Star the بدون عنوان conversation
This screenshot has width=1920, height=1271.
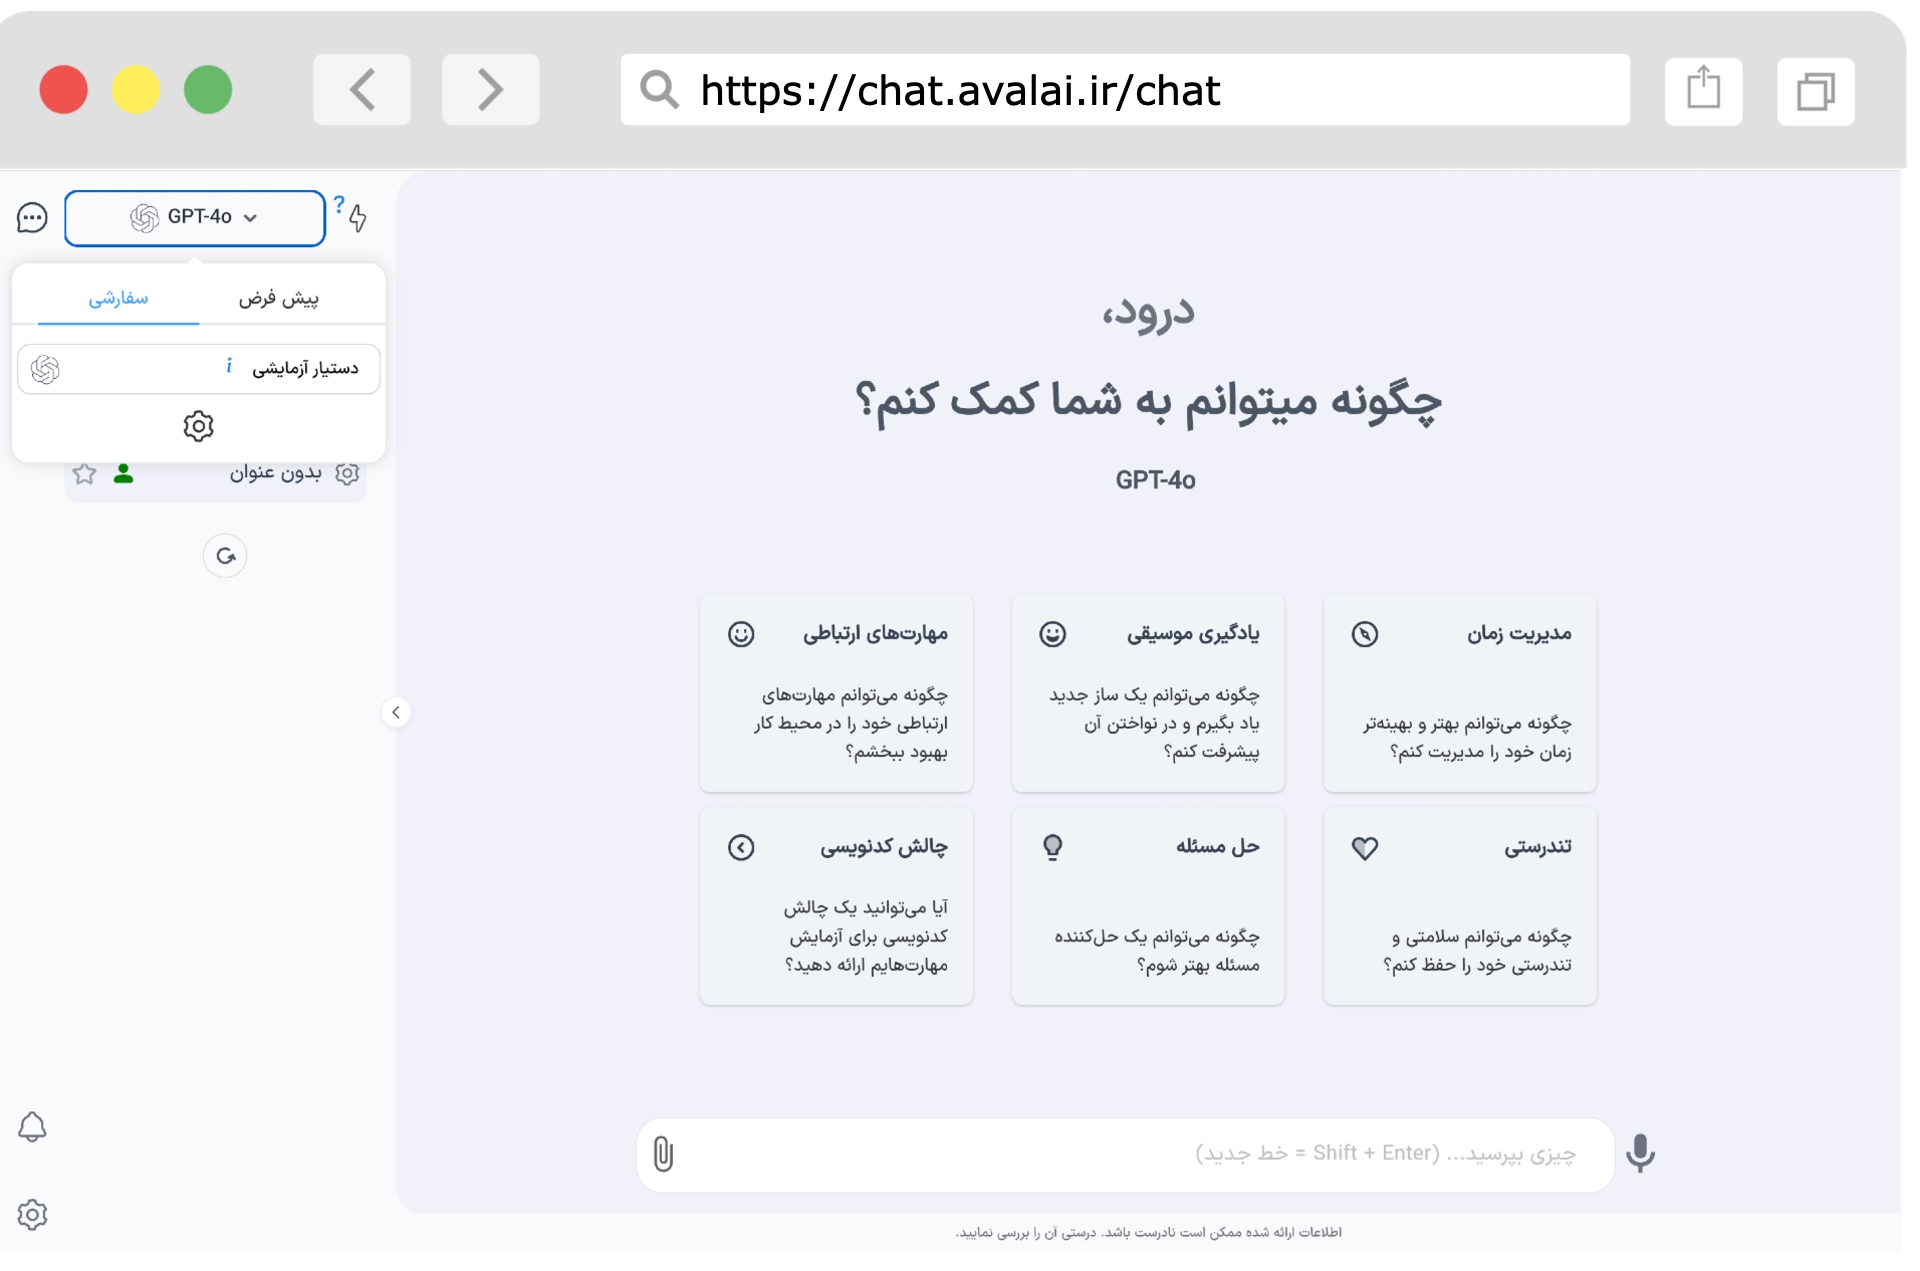point(85,474)
